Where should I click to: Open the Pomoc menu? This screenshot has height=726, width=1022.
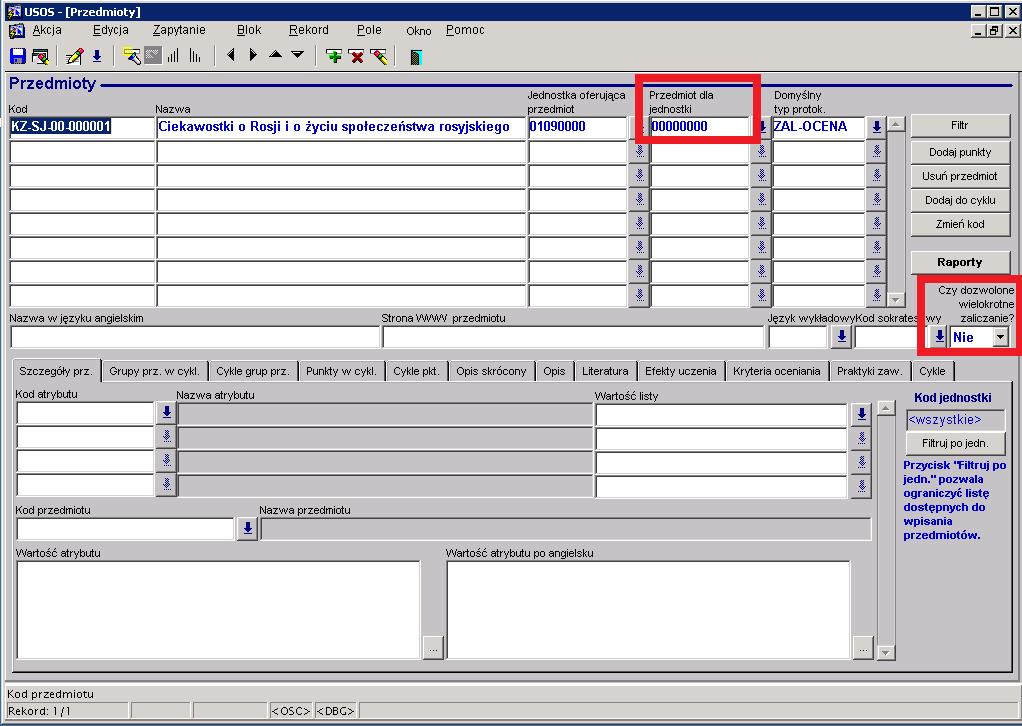coord(465,30)
